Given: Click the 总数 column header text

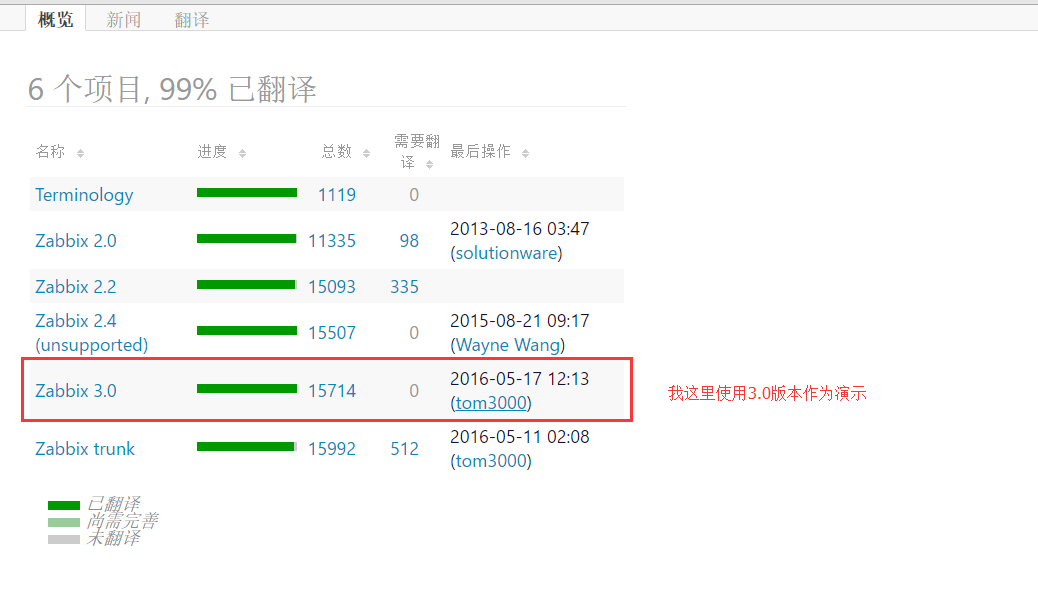Looking at the screenshot, I should (336, 152).
